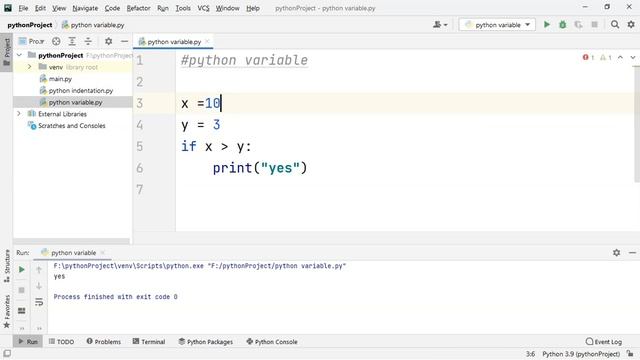Open the python variable run configuration dropdown

point(497,25)
